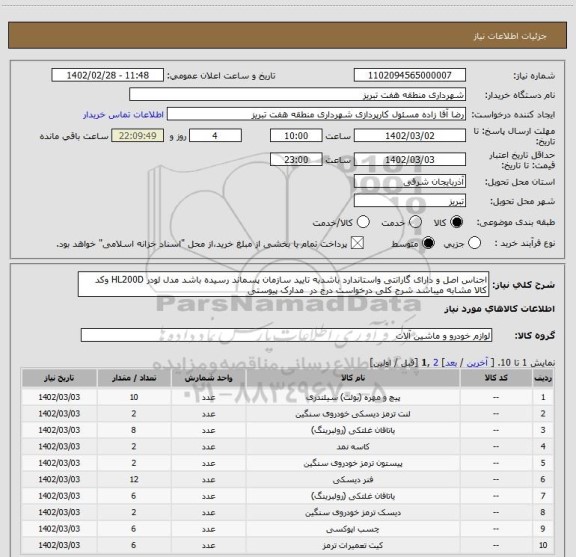This screenshot has height=557, width=576.
Task: Click the تعداد / مقدار column header
Action: [x=134, y=378]
